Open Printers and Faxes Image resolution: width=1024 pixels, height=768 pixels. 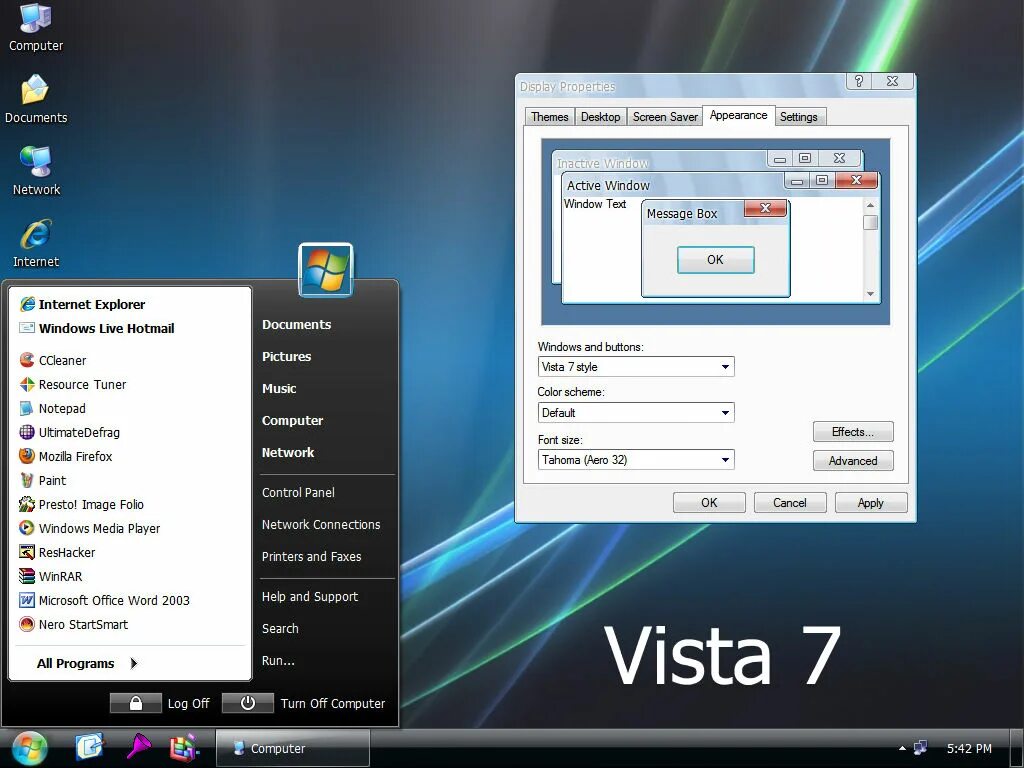click(x=312, y=556)
